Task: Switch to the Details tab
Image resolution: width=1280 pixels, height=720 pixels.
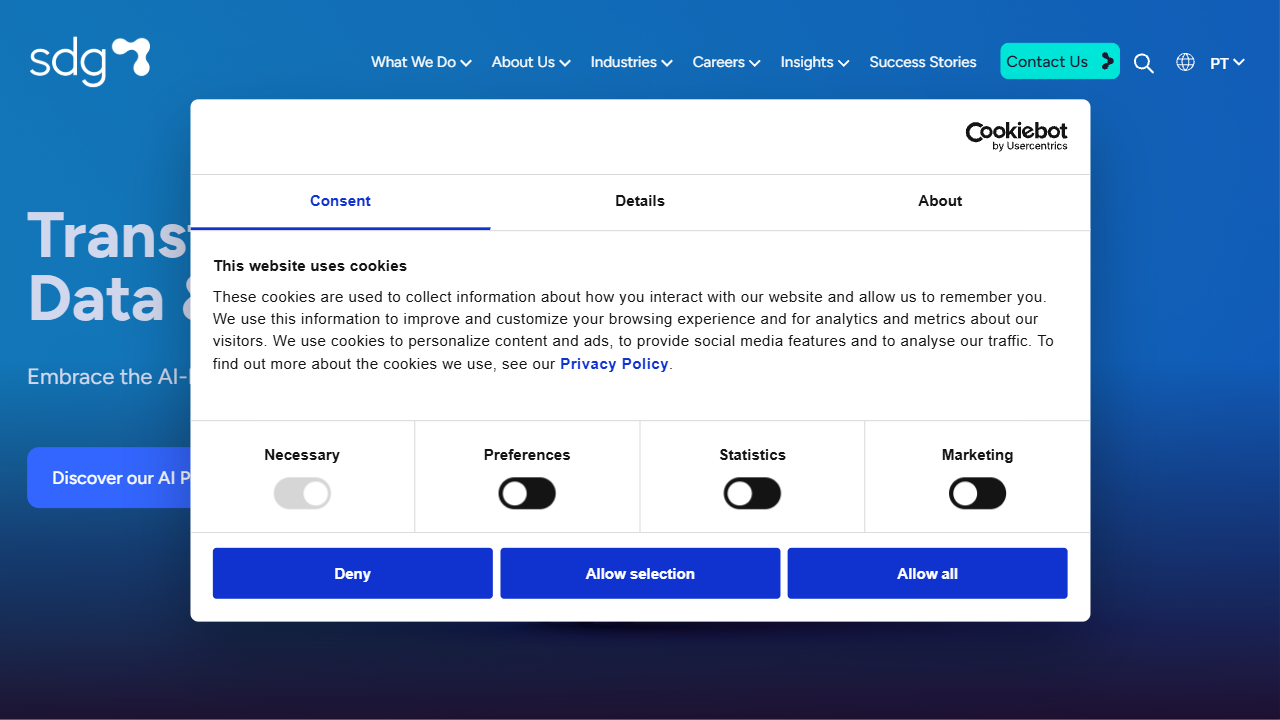Action: point(640,202)
